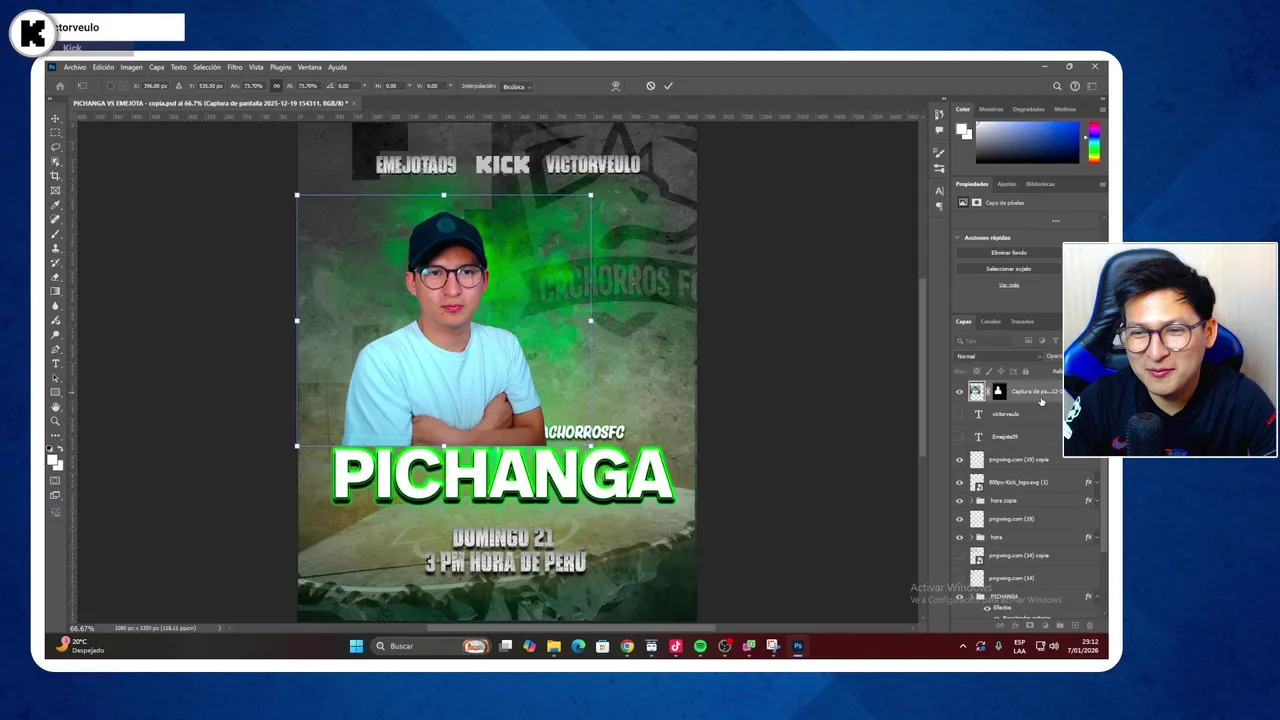The image size is (1280, 720).
Task: Select the Eyedropper tool
Action: point(55,205)
